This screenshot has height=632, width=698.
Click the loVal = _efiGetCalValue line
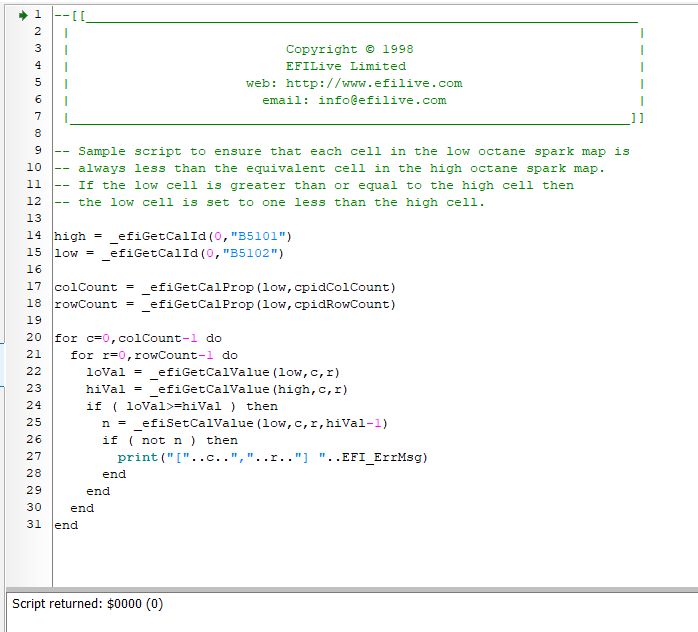213,372
